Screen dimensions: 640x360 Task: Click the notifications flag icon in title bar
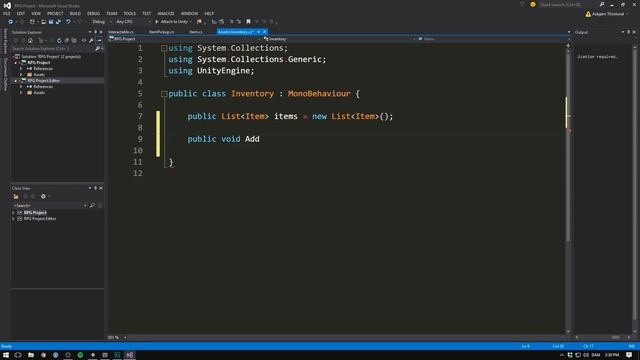pyautogui.click(x=522, y=4)
